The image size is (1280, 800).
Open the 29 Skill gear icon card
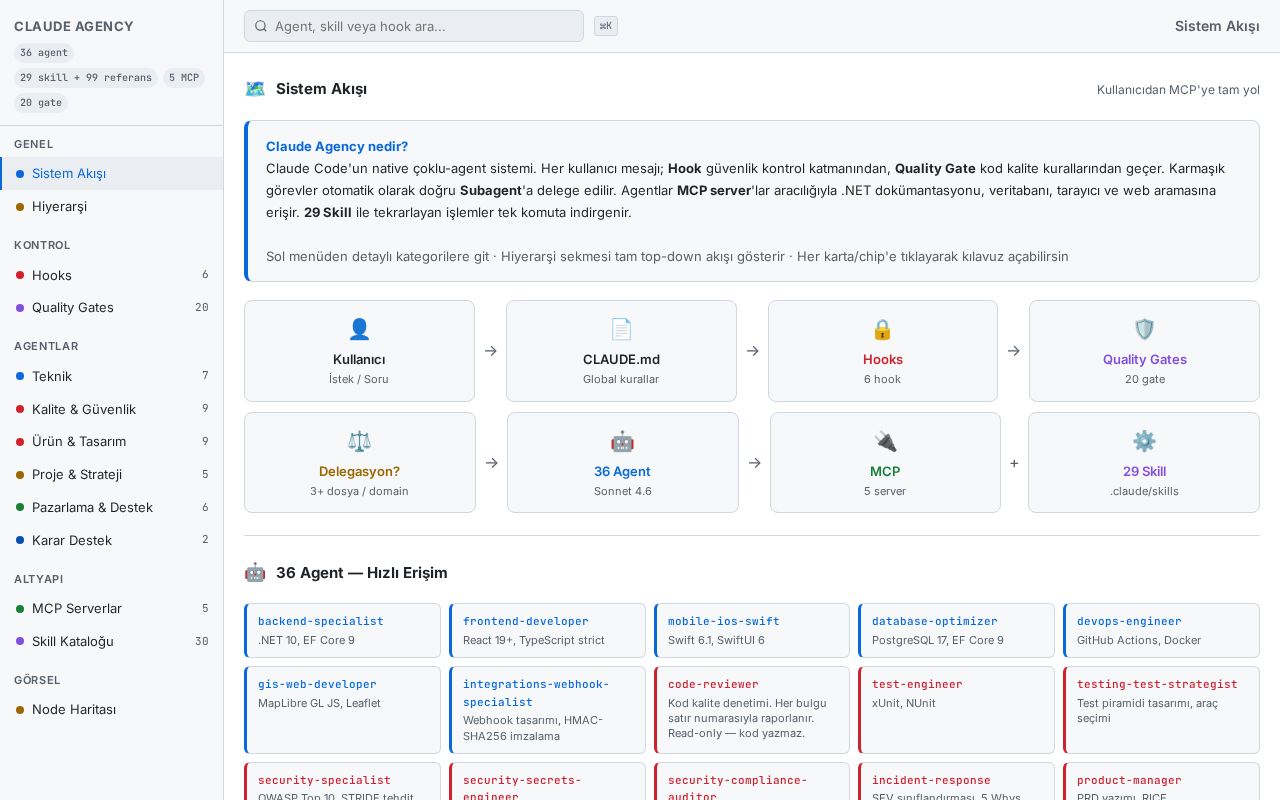point(1144,463)
